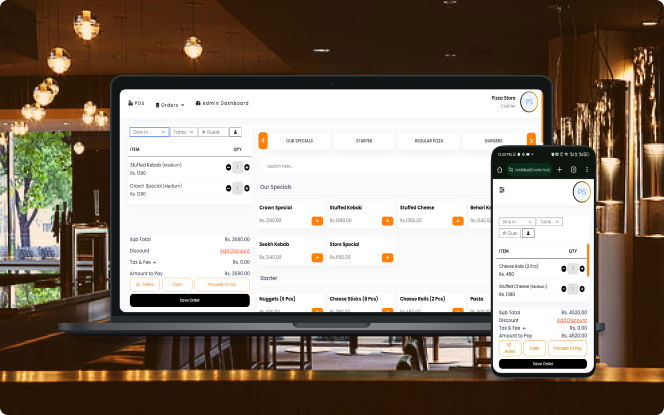Viewport: 664px width, 415px height.
Task: Decrease Crown Special quantity on laptop
Action: point(229,189)
